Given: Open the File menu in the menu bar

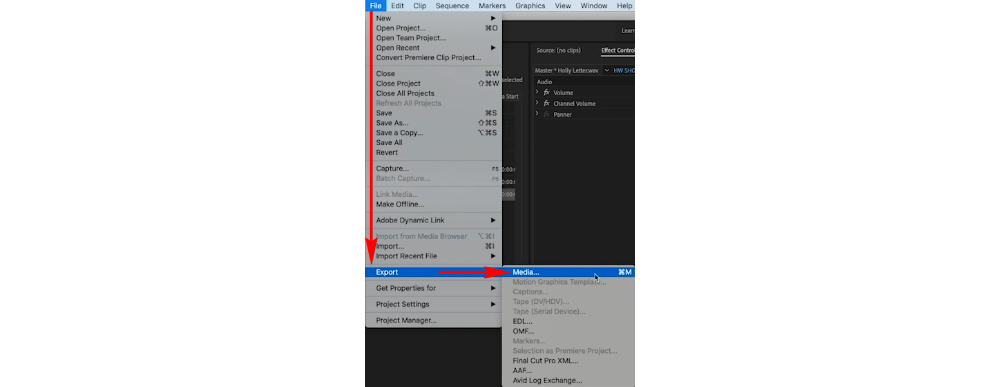Looking at the screenshot, I should coord(375,6).
